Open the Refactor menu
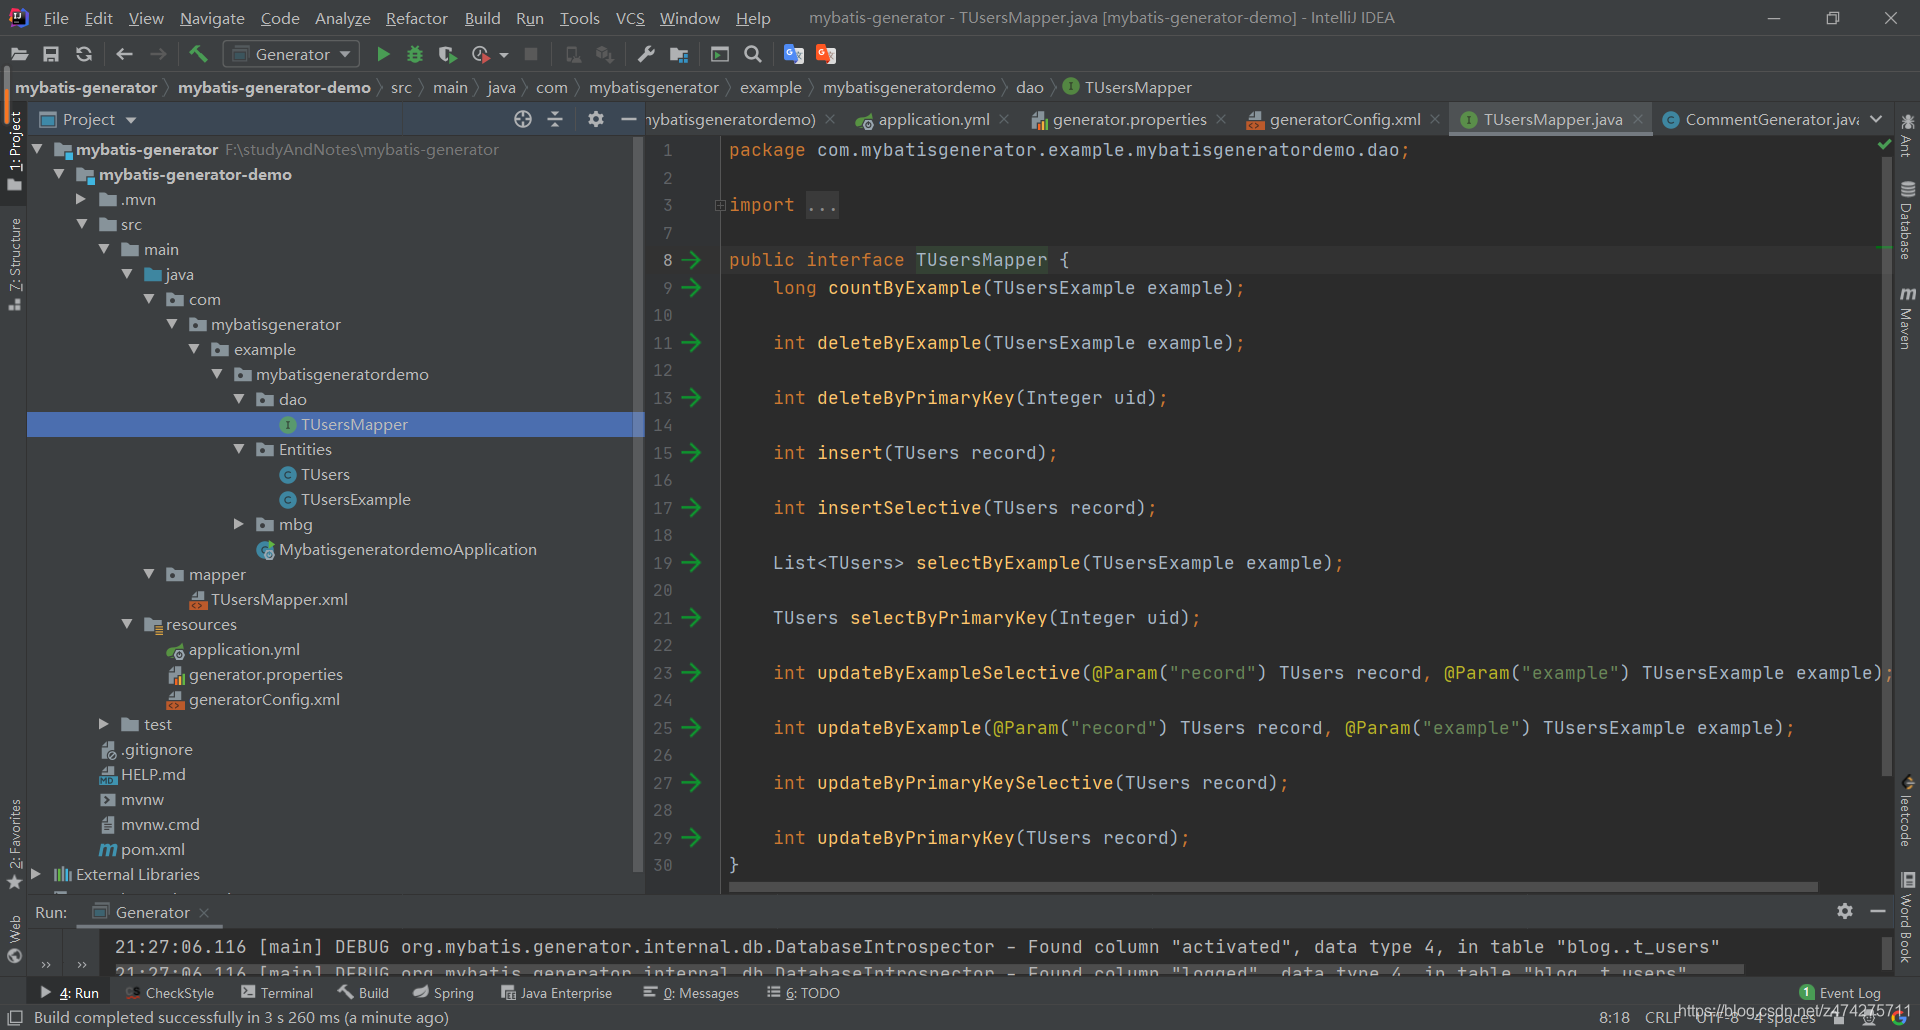 [x=416, y=18]
